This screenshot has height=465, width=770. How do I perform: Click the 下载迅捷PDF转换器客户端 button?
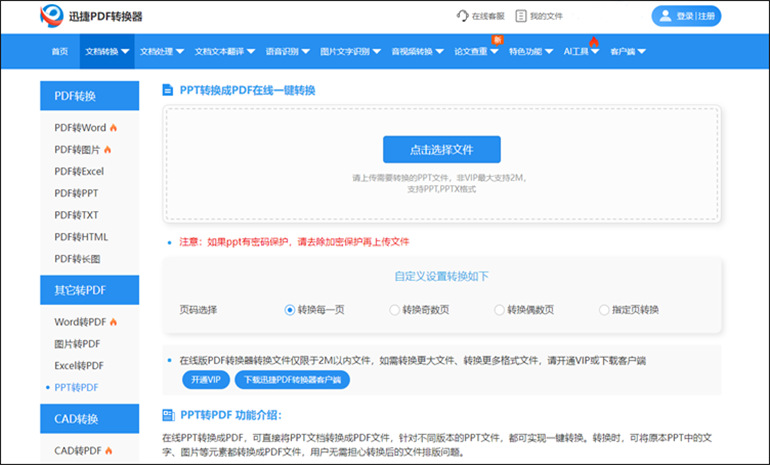292,380
